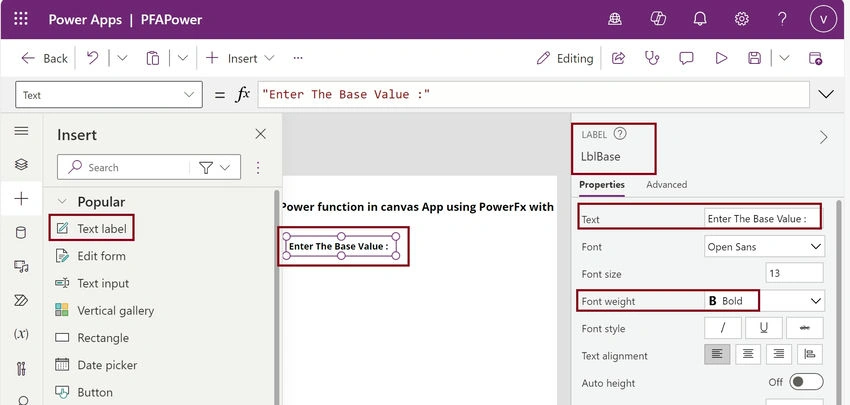
Task: Toggle strikethrough font style
Action: 805,328
